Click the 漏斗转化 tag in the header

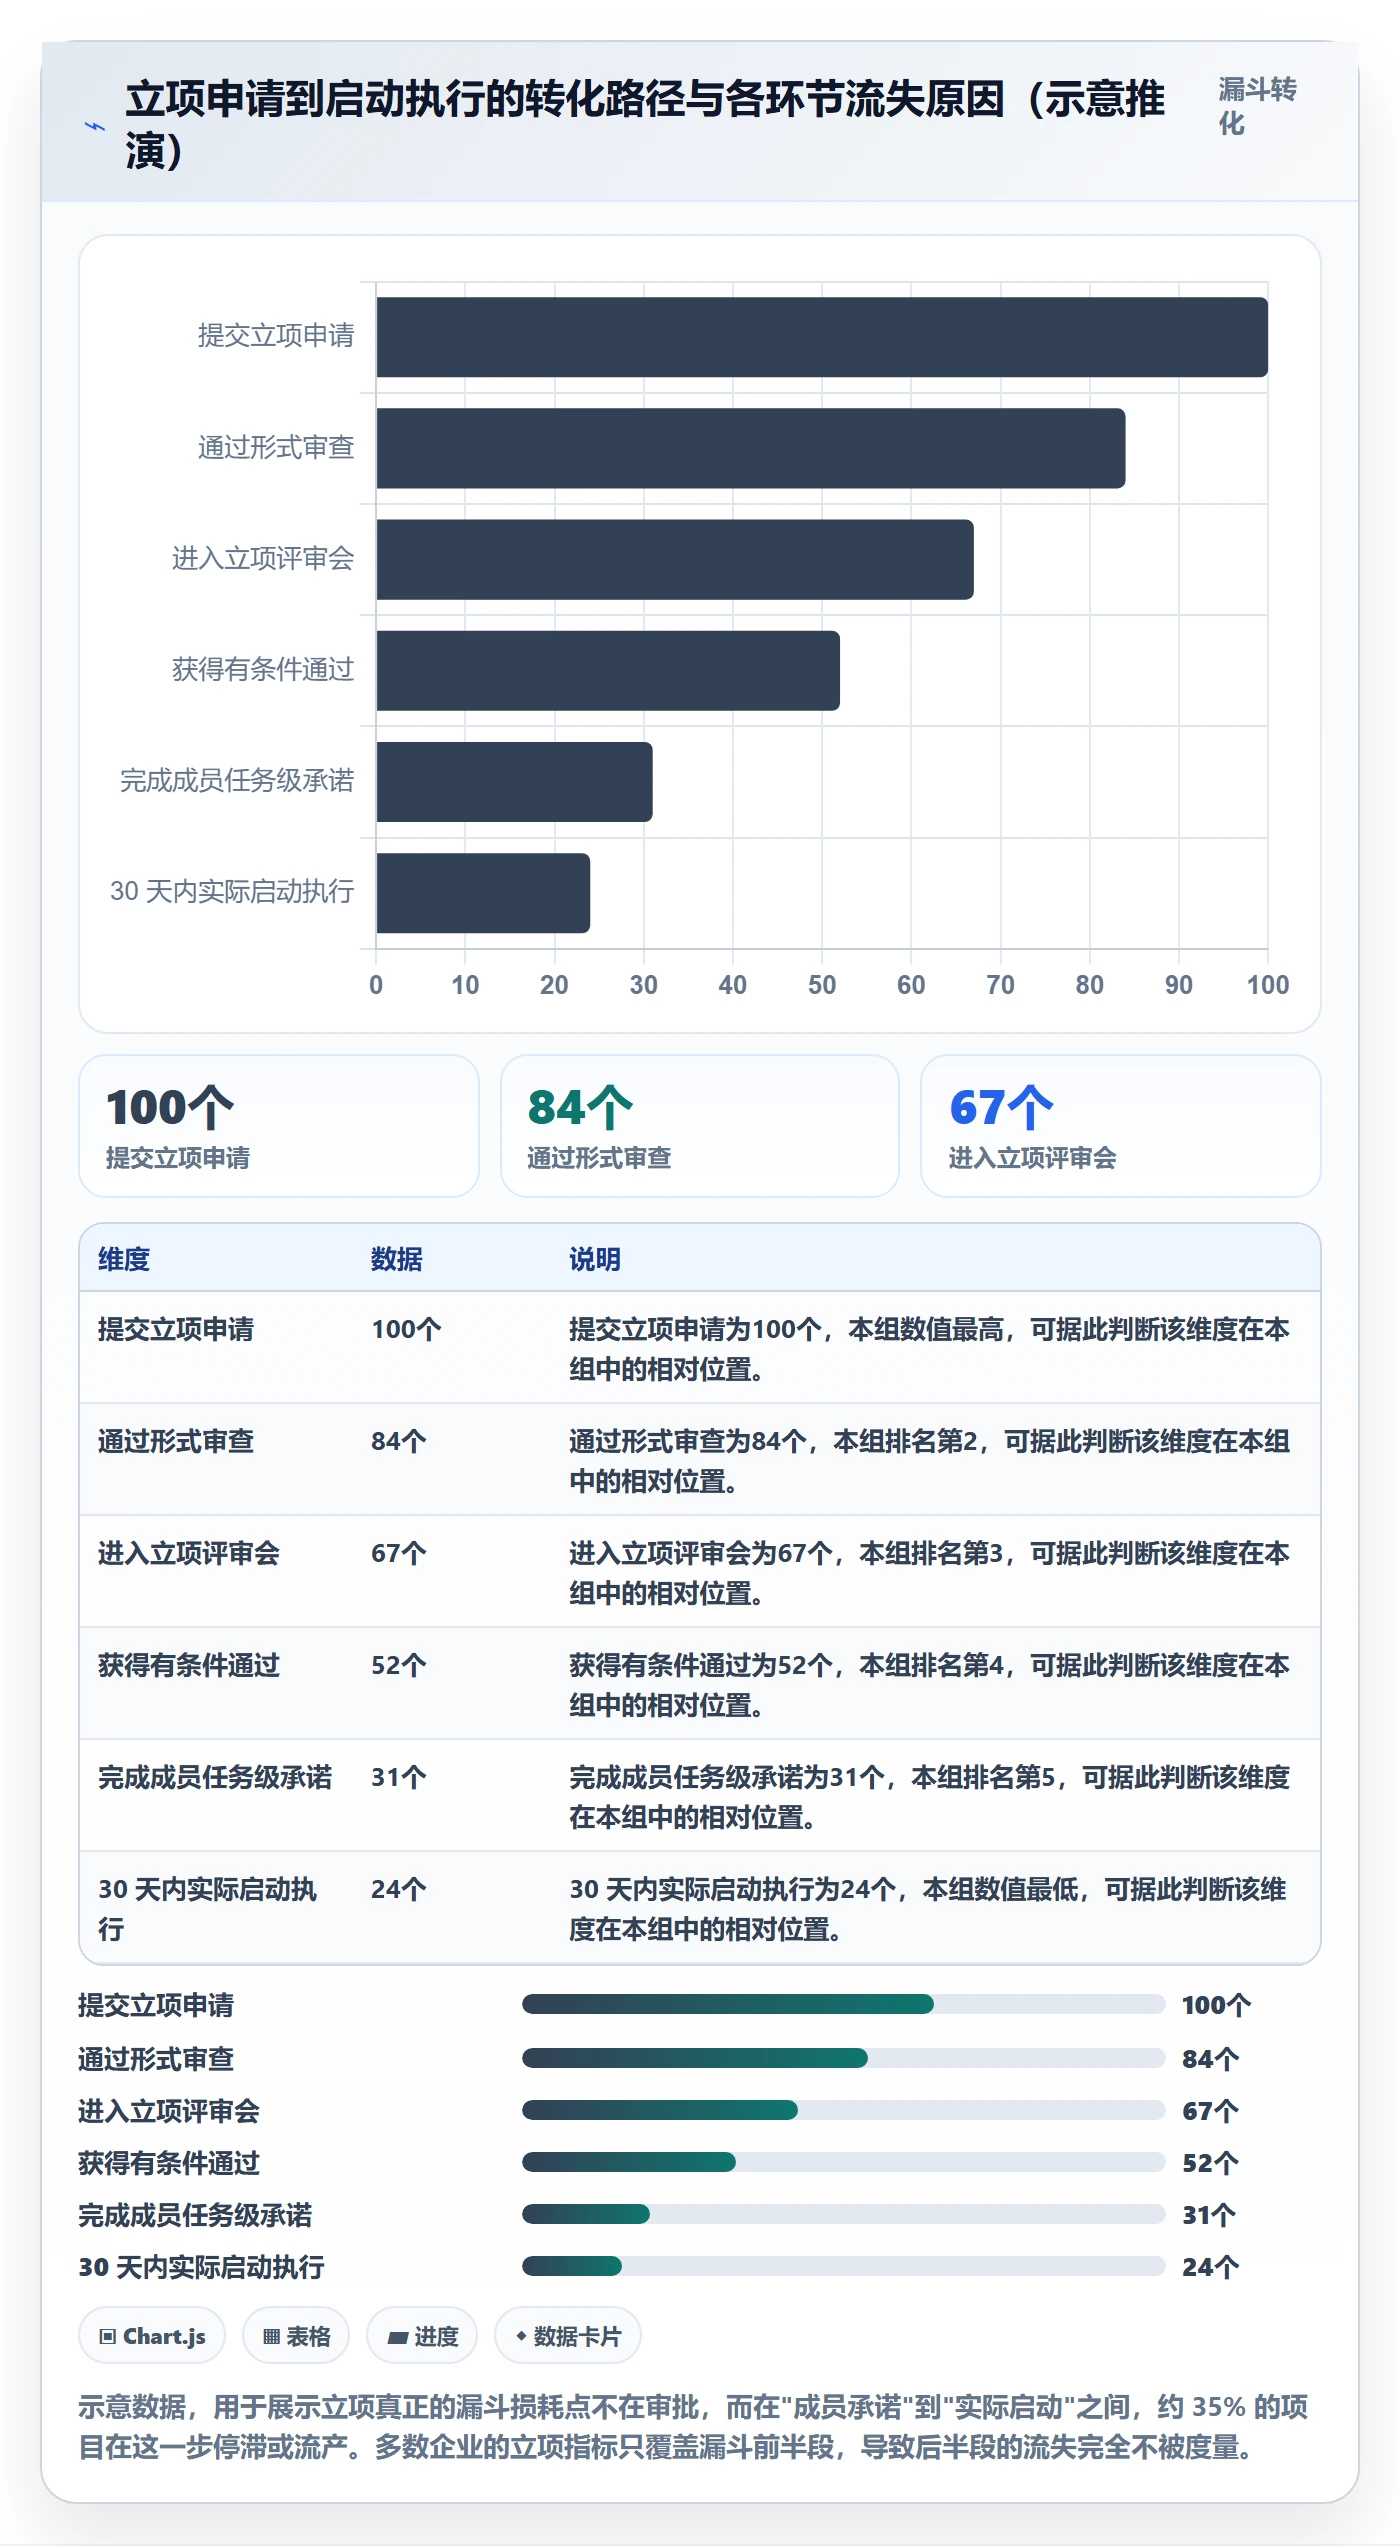pos(1258,106)
